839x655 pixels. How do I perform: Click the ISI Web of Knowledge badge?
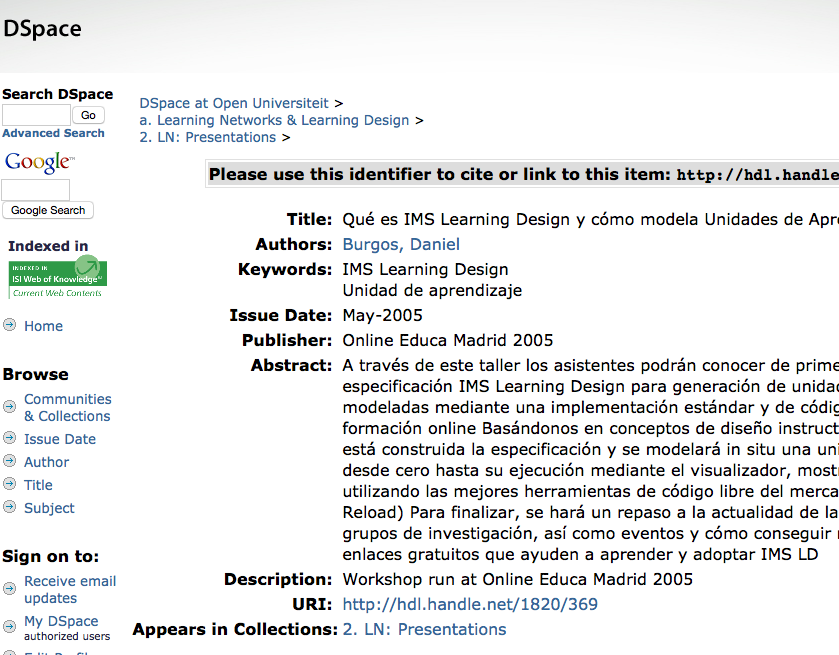click(x=57, y=278)
